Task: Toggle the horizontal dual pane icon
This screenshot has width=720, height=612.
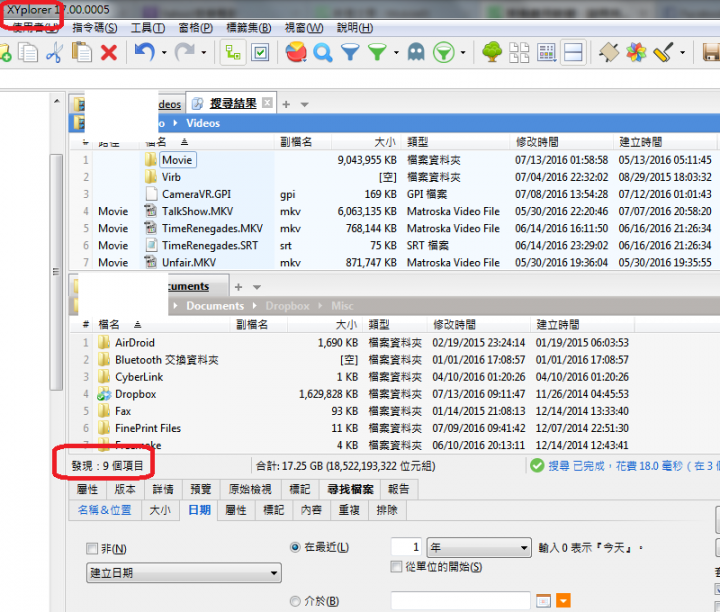Action: pyautogui.click(x=573, y=52)
